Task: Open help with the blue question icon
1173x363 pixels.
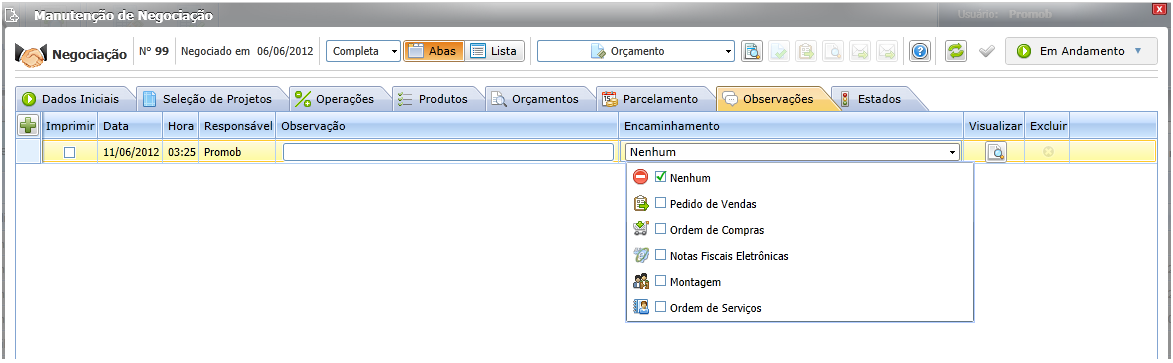Action: click(x=919, y=51)
